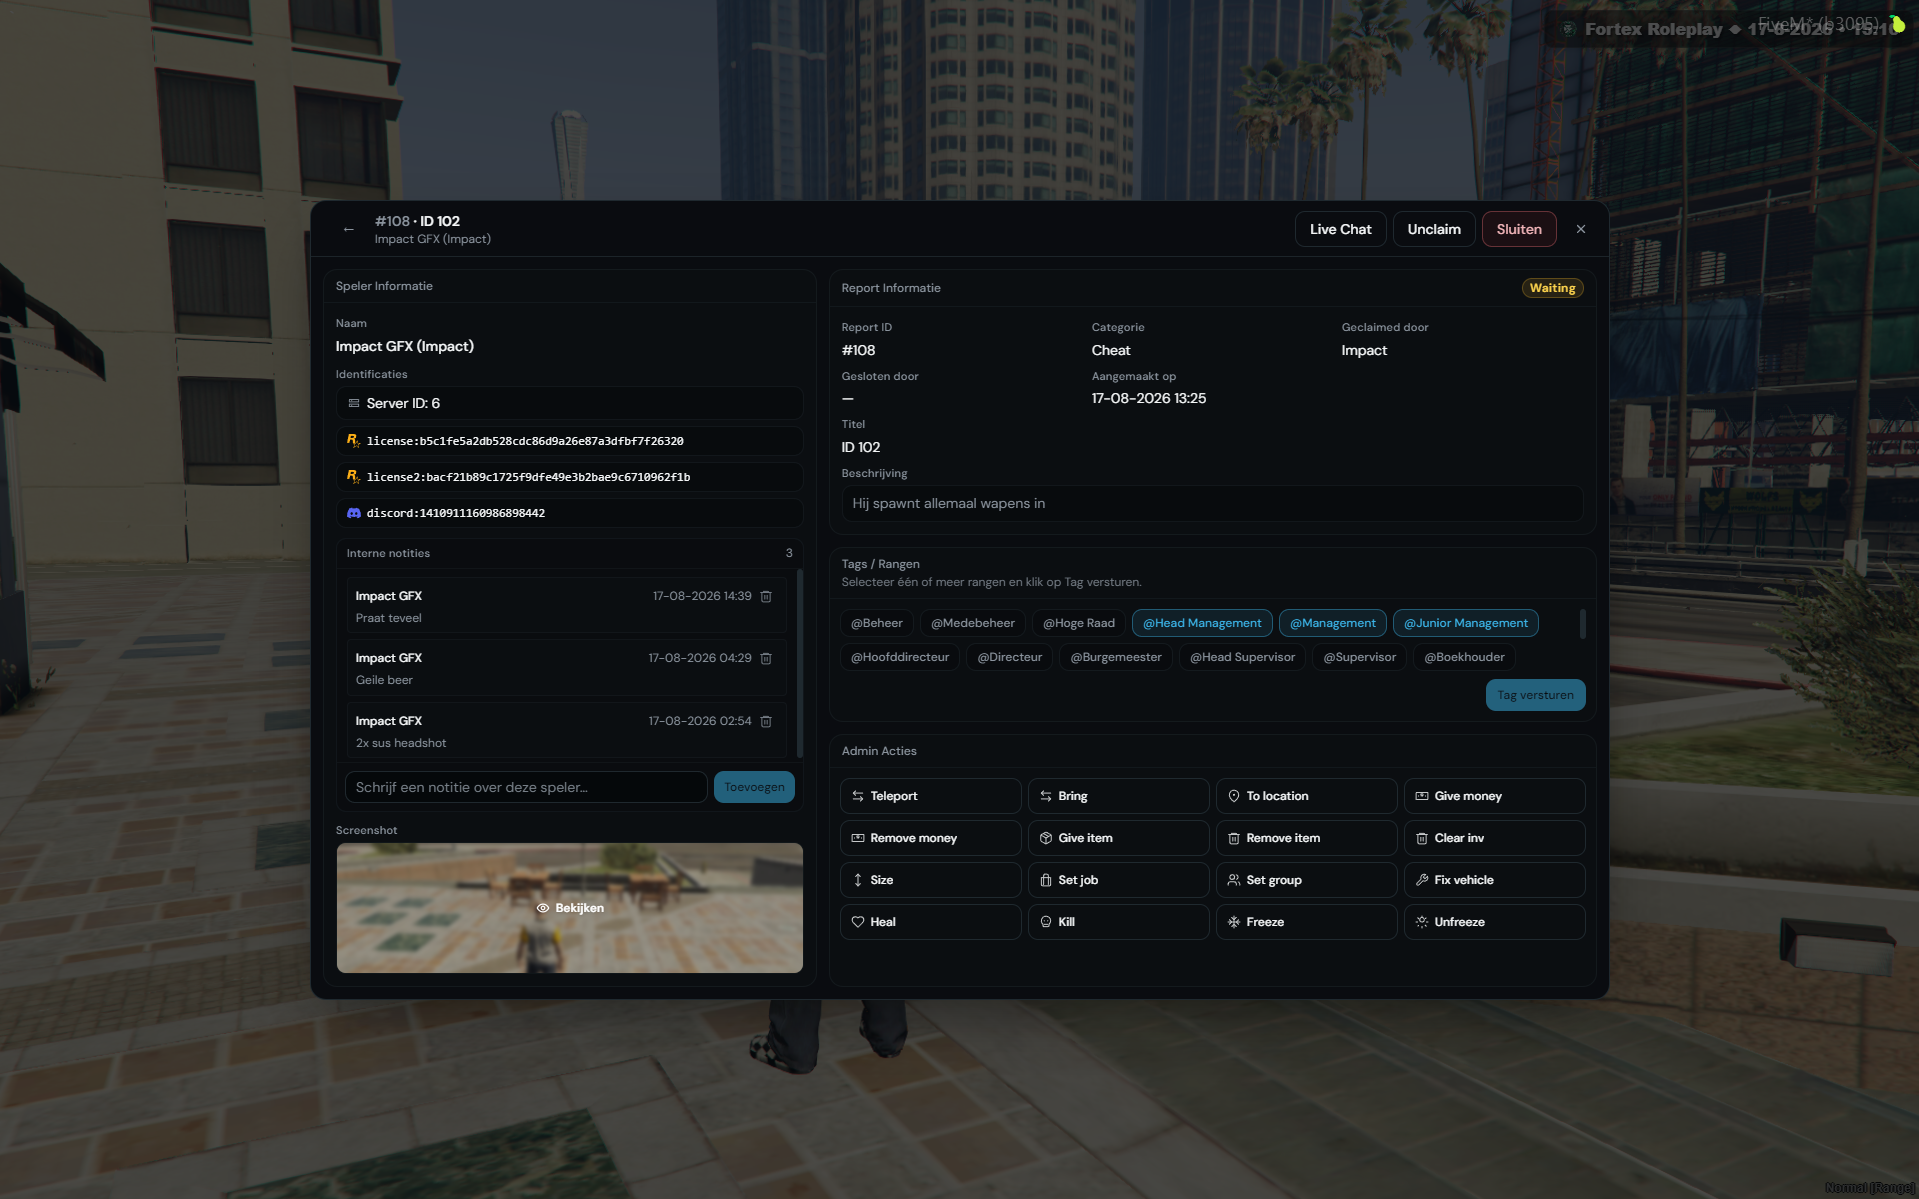Toggle the @Medebeheer tag
Viewport: 1919px width, 1199px height.
[972, 623]
